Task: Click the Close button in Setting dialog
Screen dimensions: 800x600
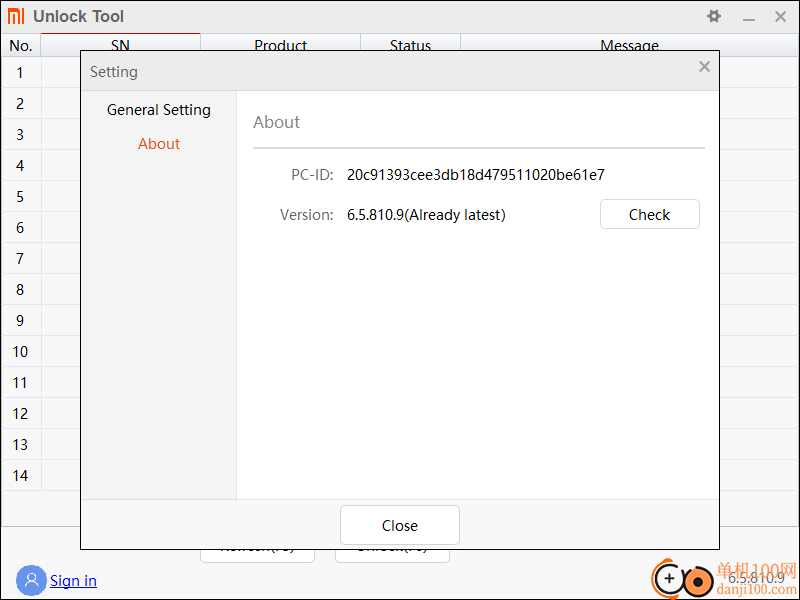Action: [399, 525]
